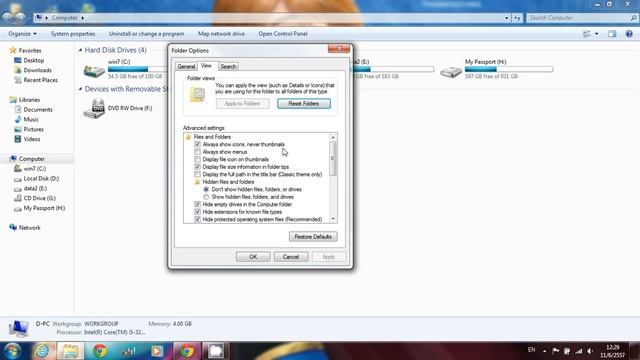Click OK in Folder Options
Screen dimensions: 640x360
pos(253,257)
